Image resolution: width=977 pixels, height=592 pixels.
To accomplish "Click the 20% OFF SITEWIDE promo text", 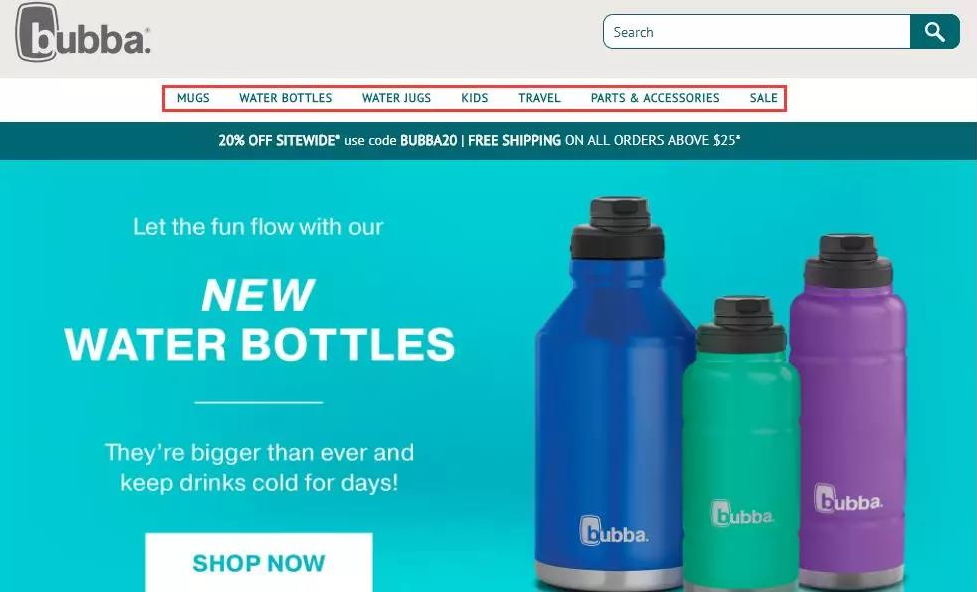I will click(279, 141).
